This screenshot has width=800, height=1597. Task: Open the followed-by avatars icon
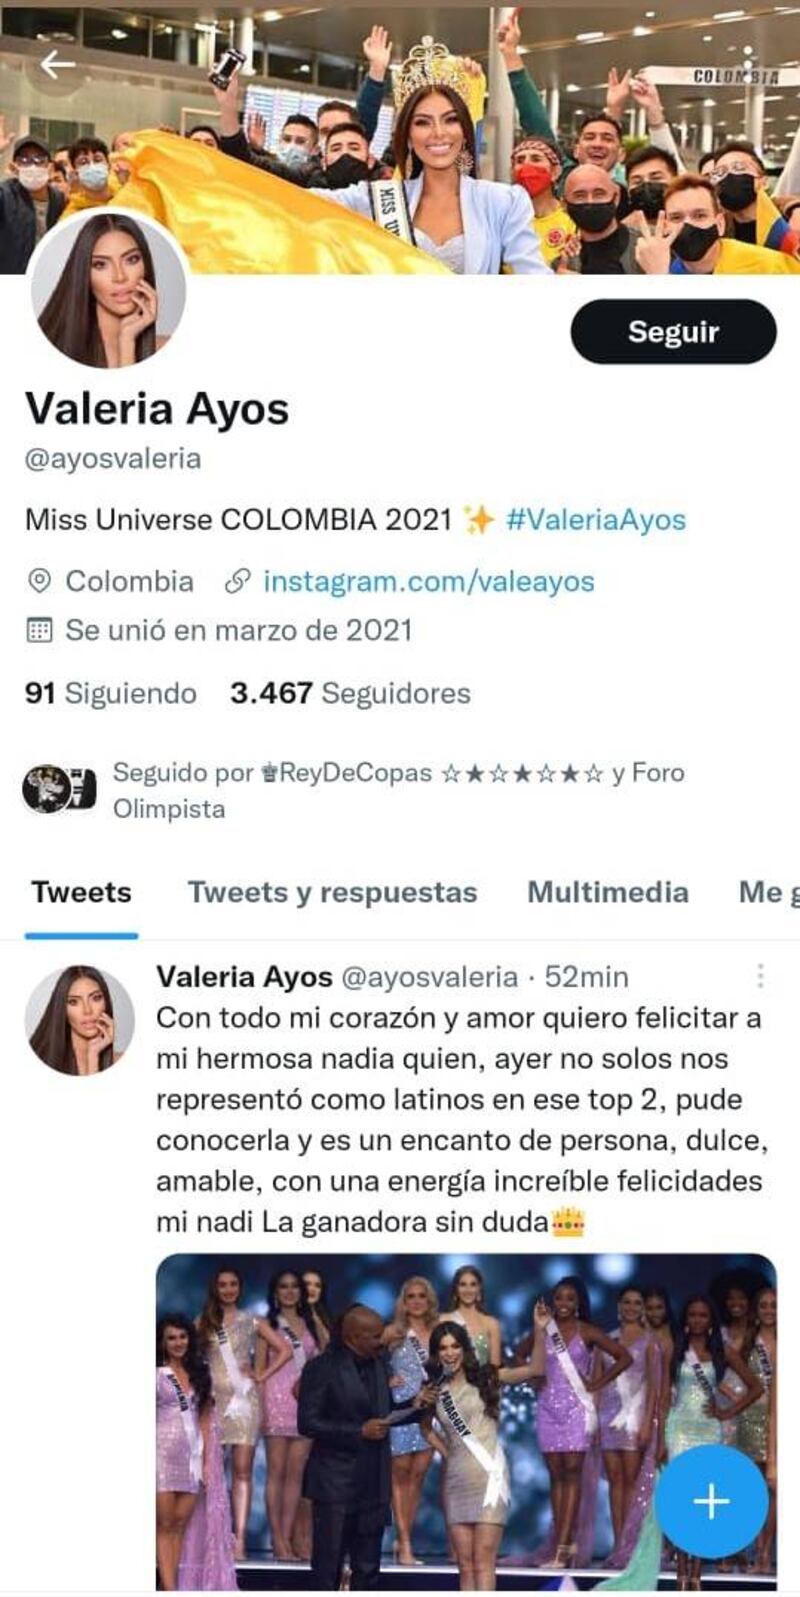pyautogui.click(x=60, y=789)
